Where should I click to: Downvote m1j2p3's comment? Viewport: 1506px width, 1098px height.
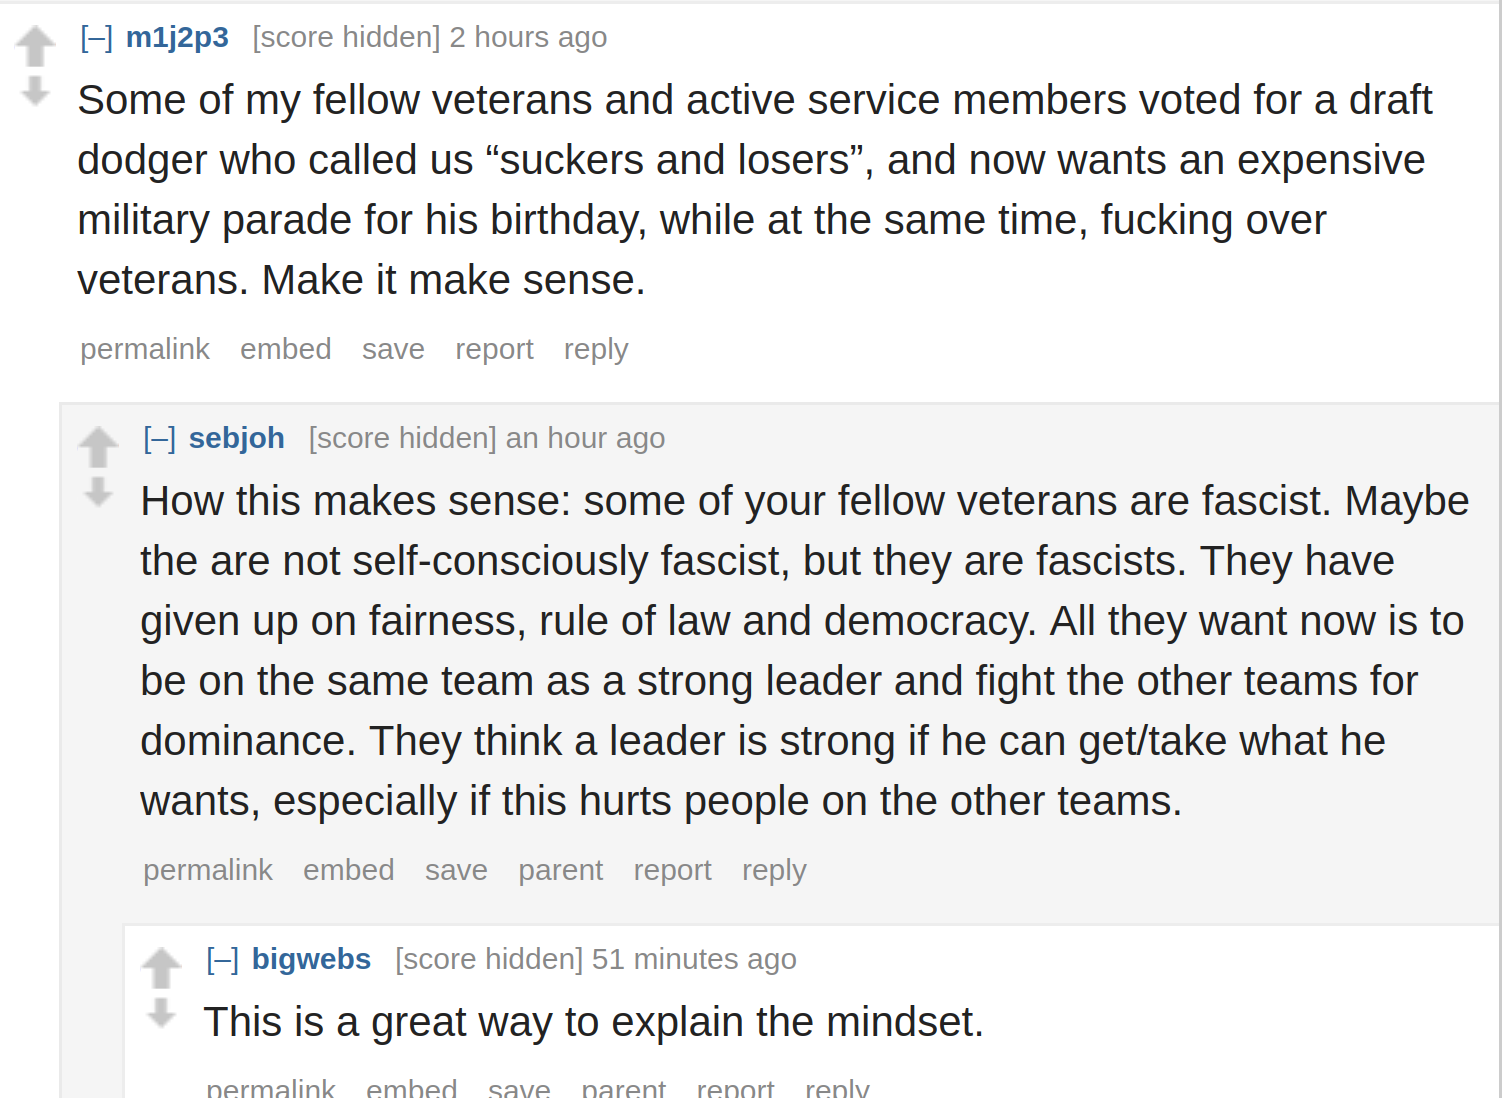pos(35,91)
